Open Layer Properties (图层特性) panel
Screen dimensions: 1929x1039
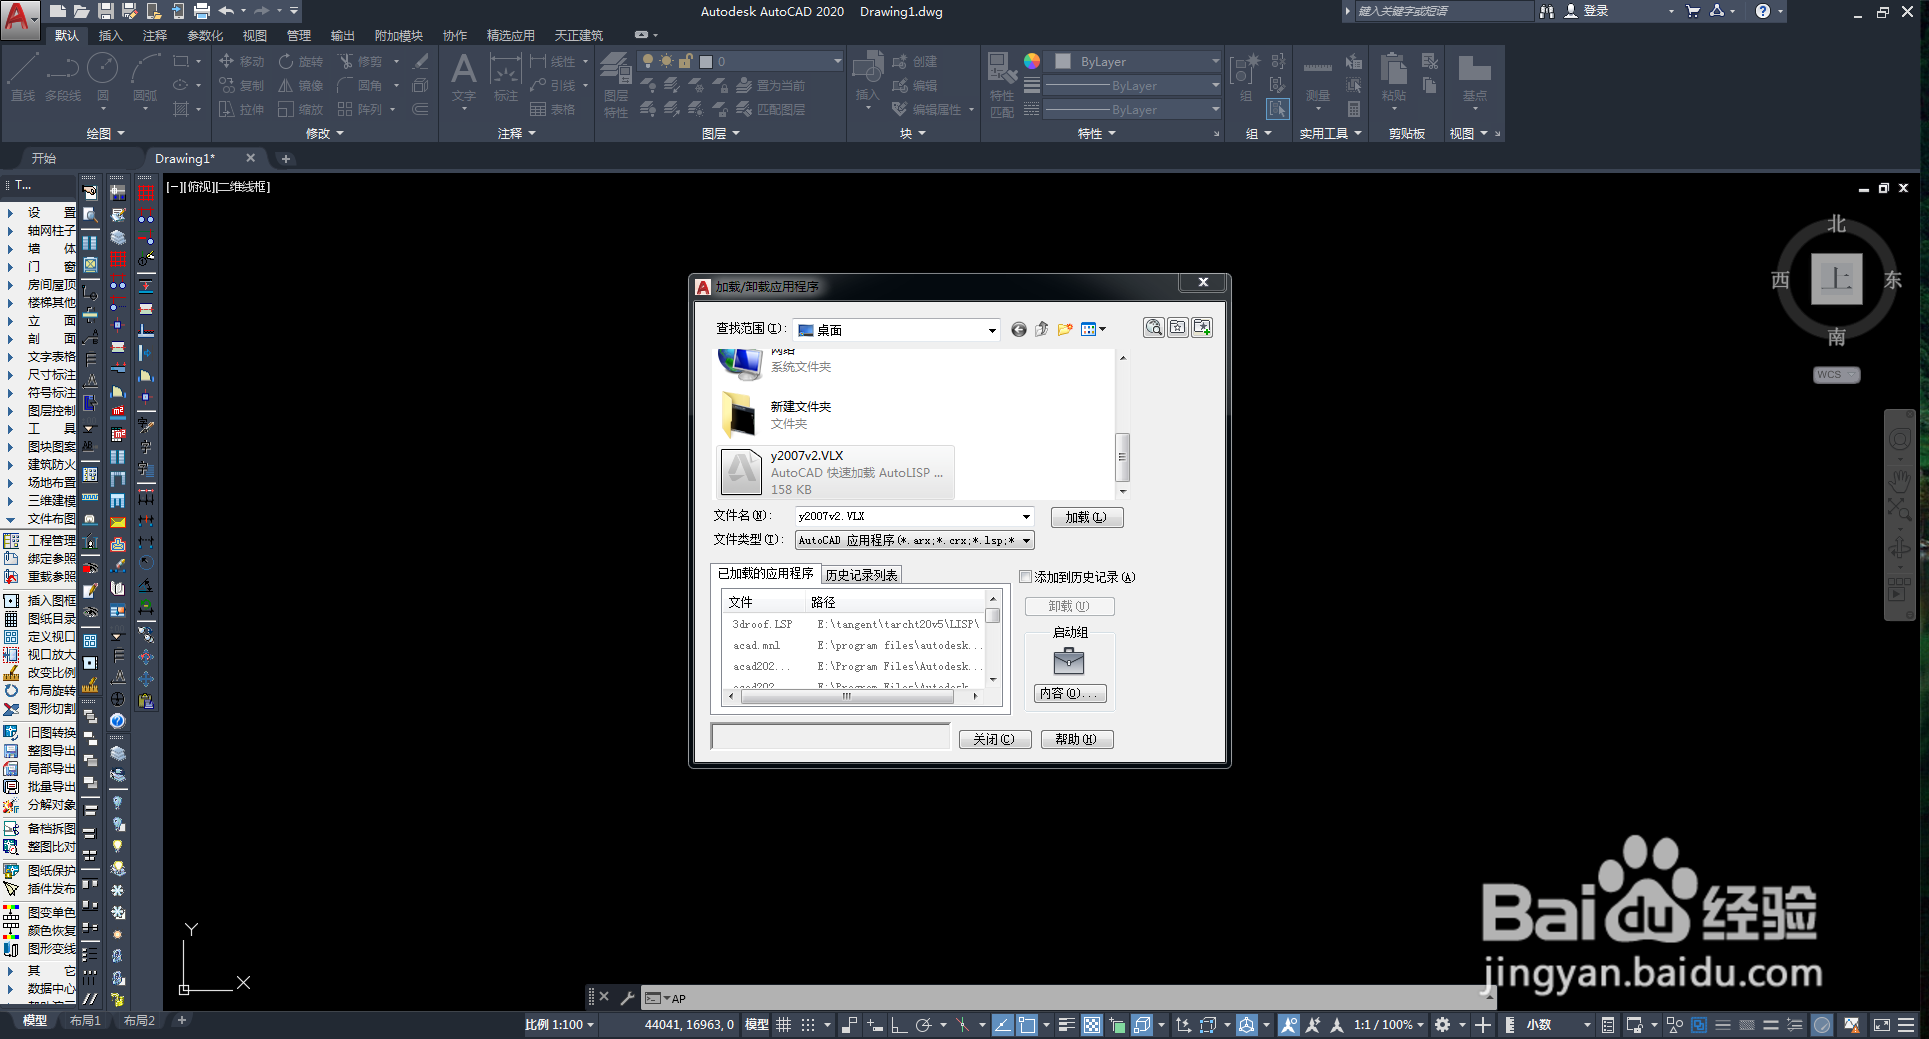615,84
